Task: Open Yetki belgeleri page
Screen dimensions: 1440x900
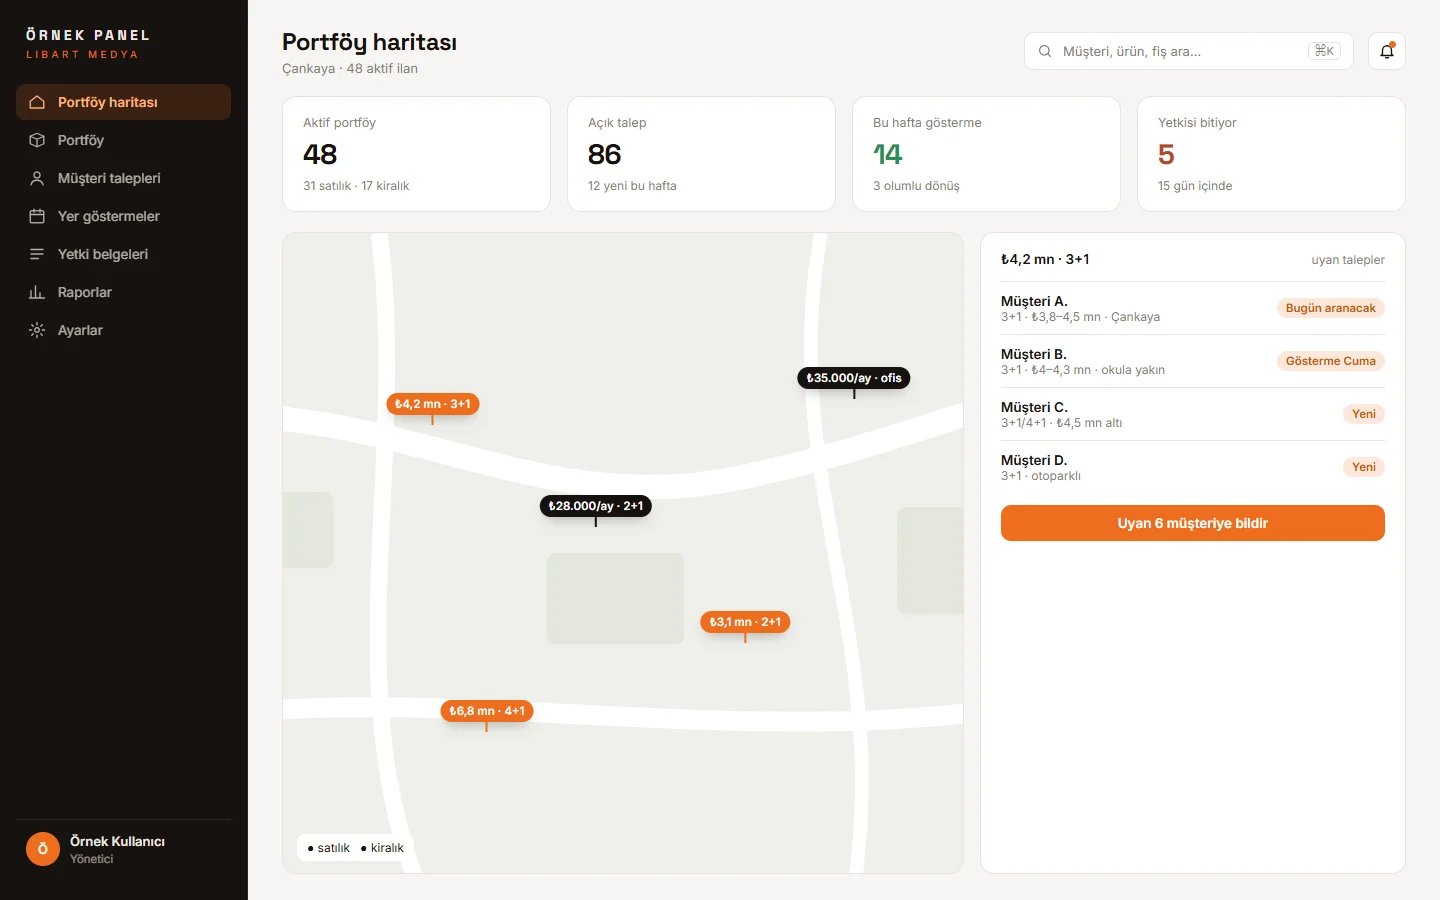Action: 124,254
